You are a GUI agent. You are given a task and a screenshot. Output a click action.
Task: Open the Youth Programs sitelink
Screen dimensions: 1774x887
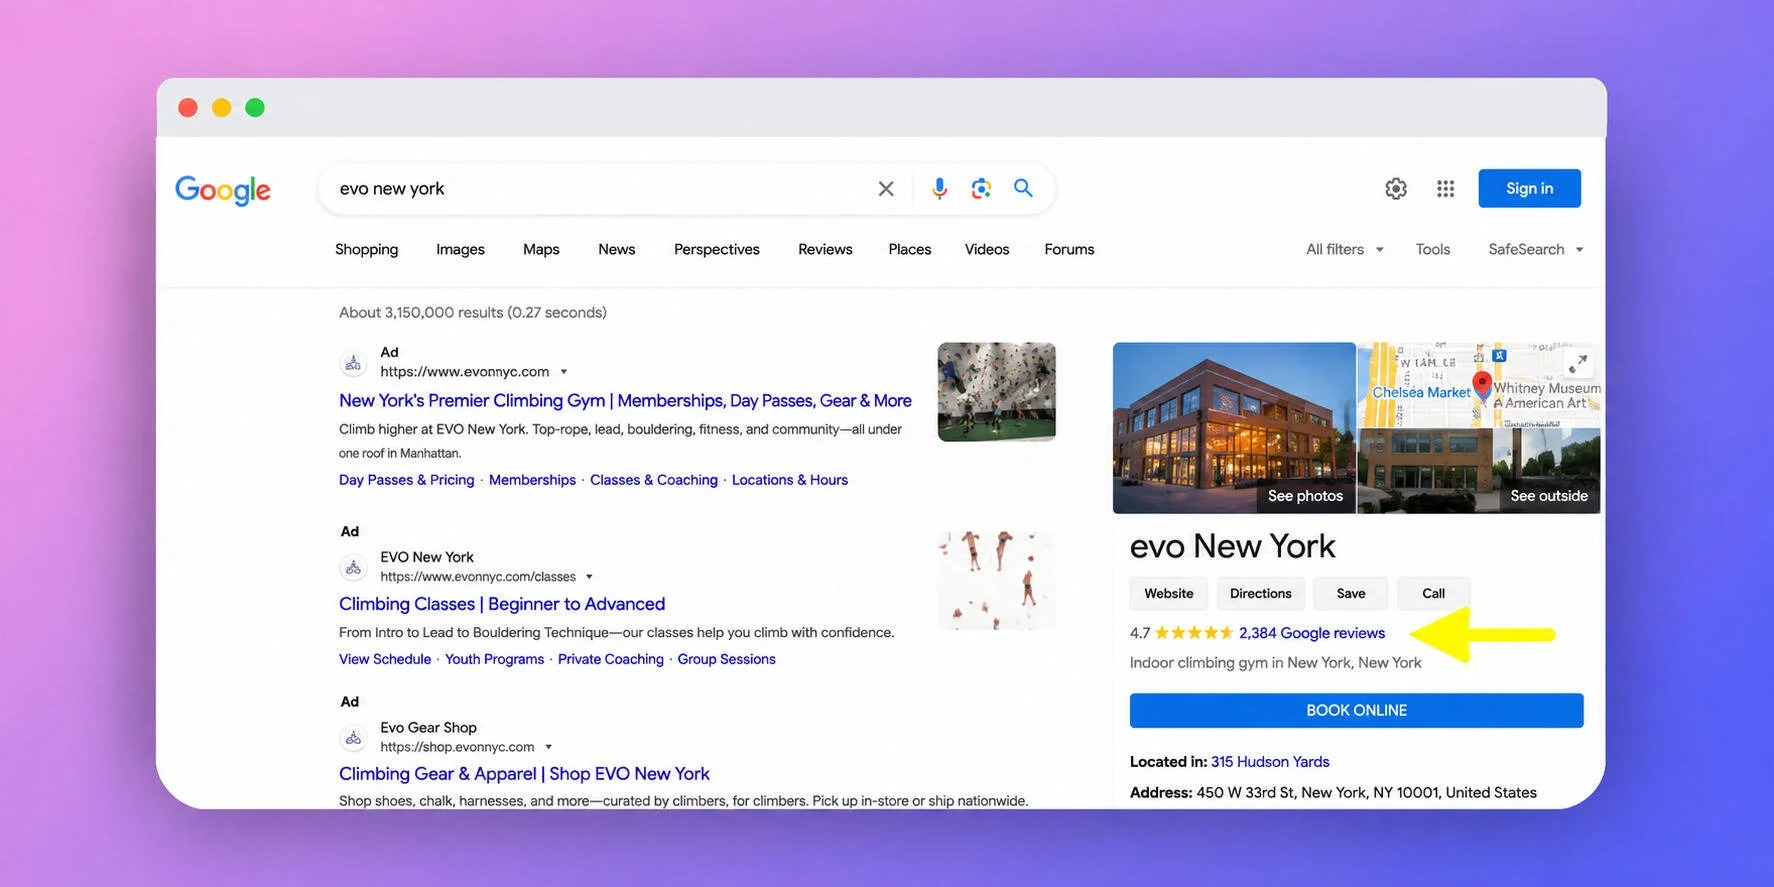click(494, 659)
